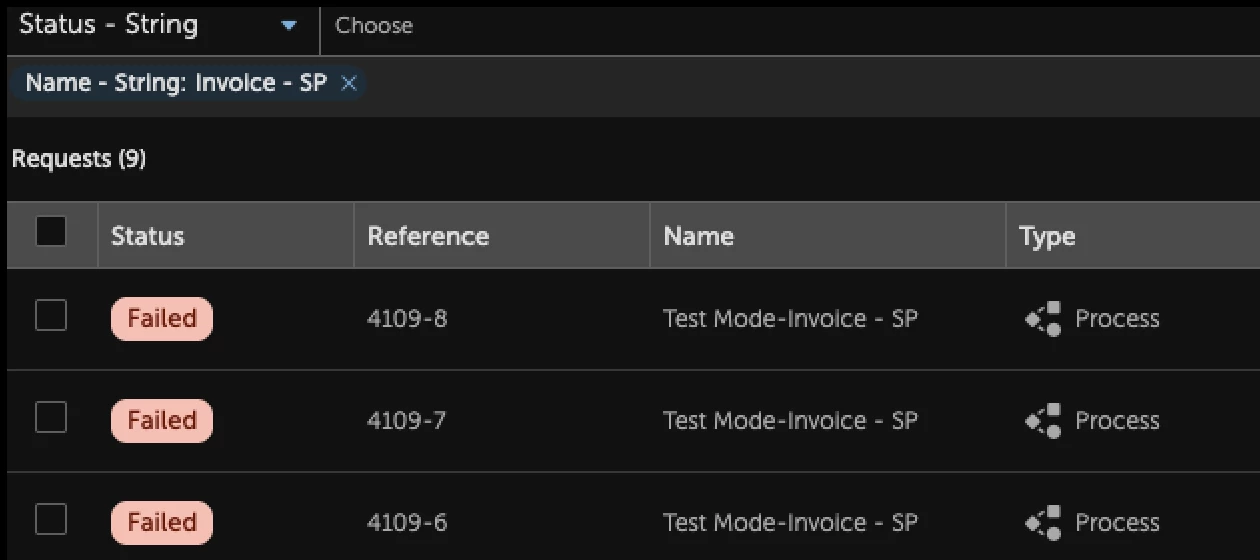Remove the Name - String: Invoice - SP filter

348,84
